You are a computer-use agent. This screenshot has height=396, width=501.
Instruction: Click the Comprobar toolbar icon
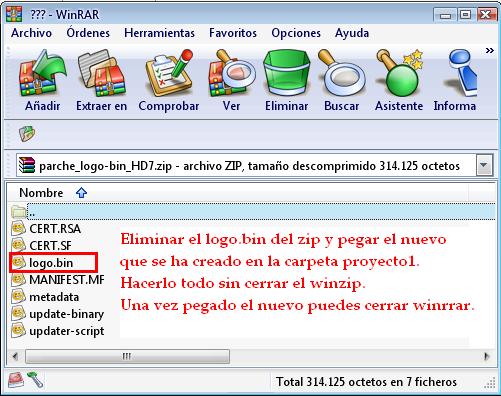169,73
